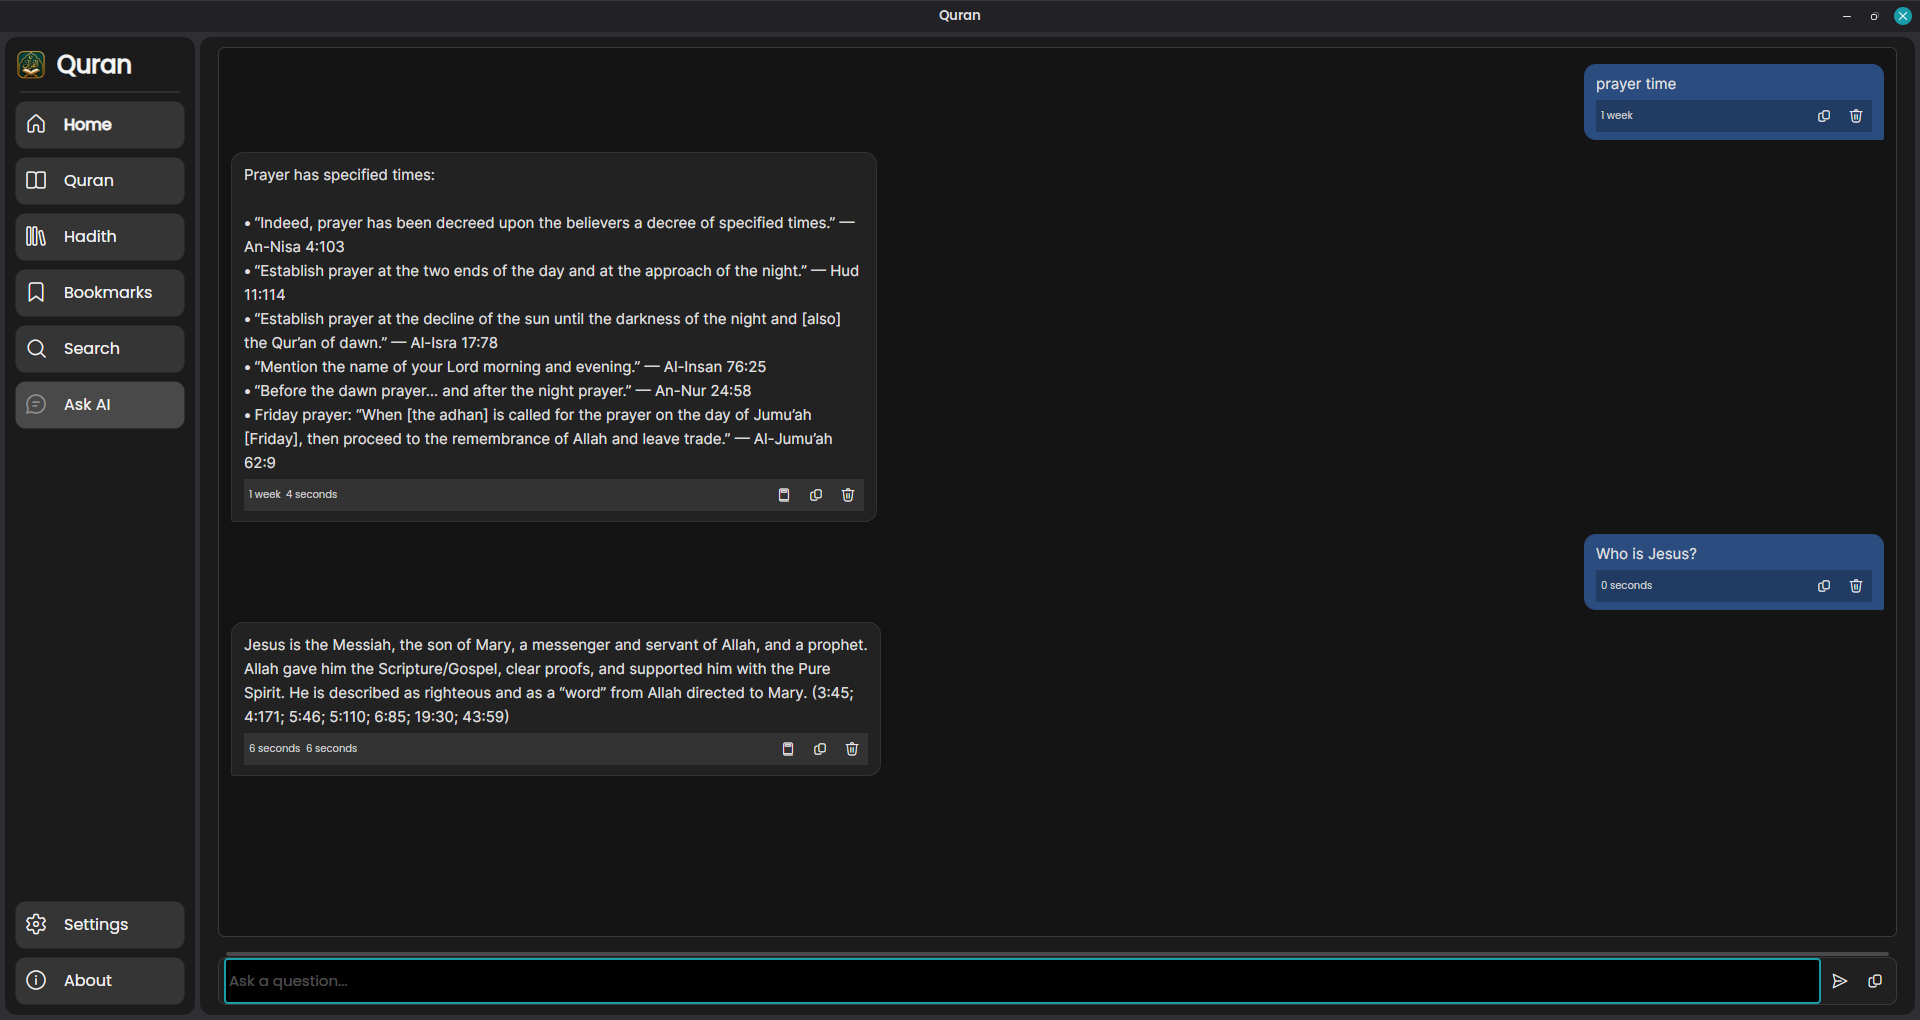Copy the prayer times AI answer
This screenshot has width=1920, height=1020.
(x=816, y=495)
